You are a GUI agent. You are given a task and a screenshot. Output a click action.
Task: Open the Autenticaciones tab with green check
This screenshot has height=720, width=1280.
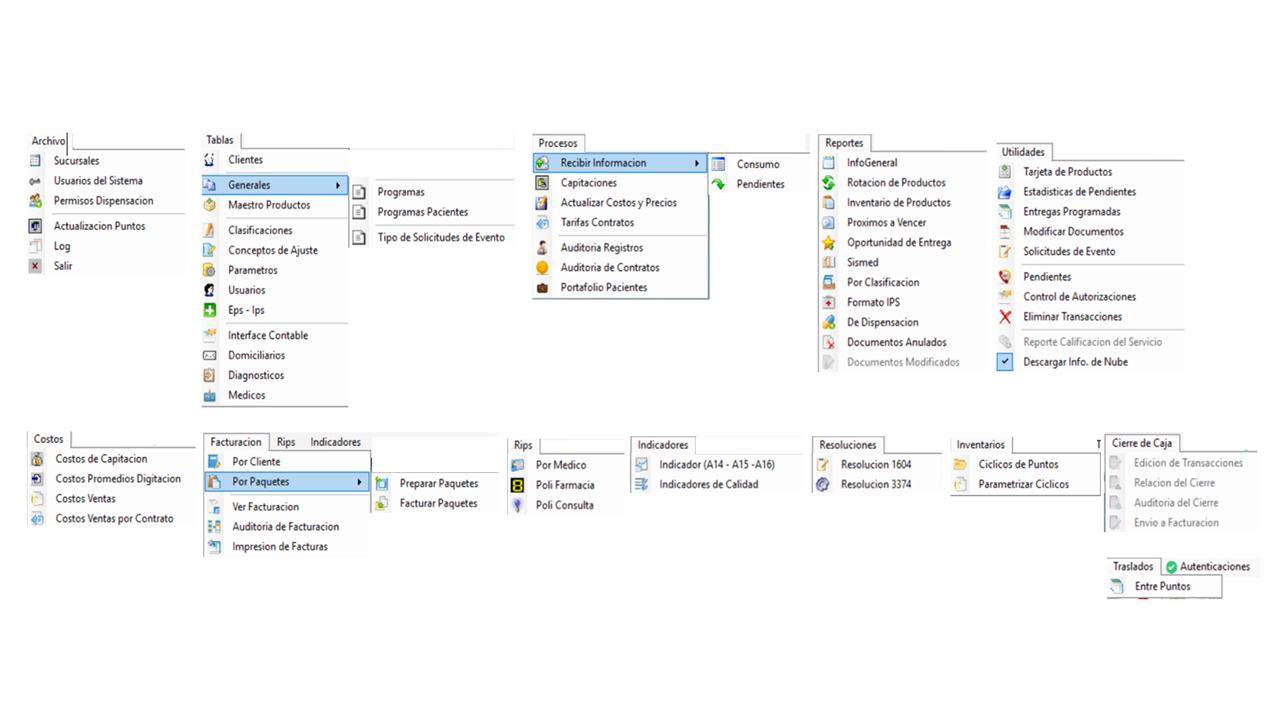(x=1208, y=567)
